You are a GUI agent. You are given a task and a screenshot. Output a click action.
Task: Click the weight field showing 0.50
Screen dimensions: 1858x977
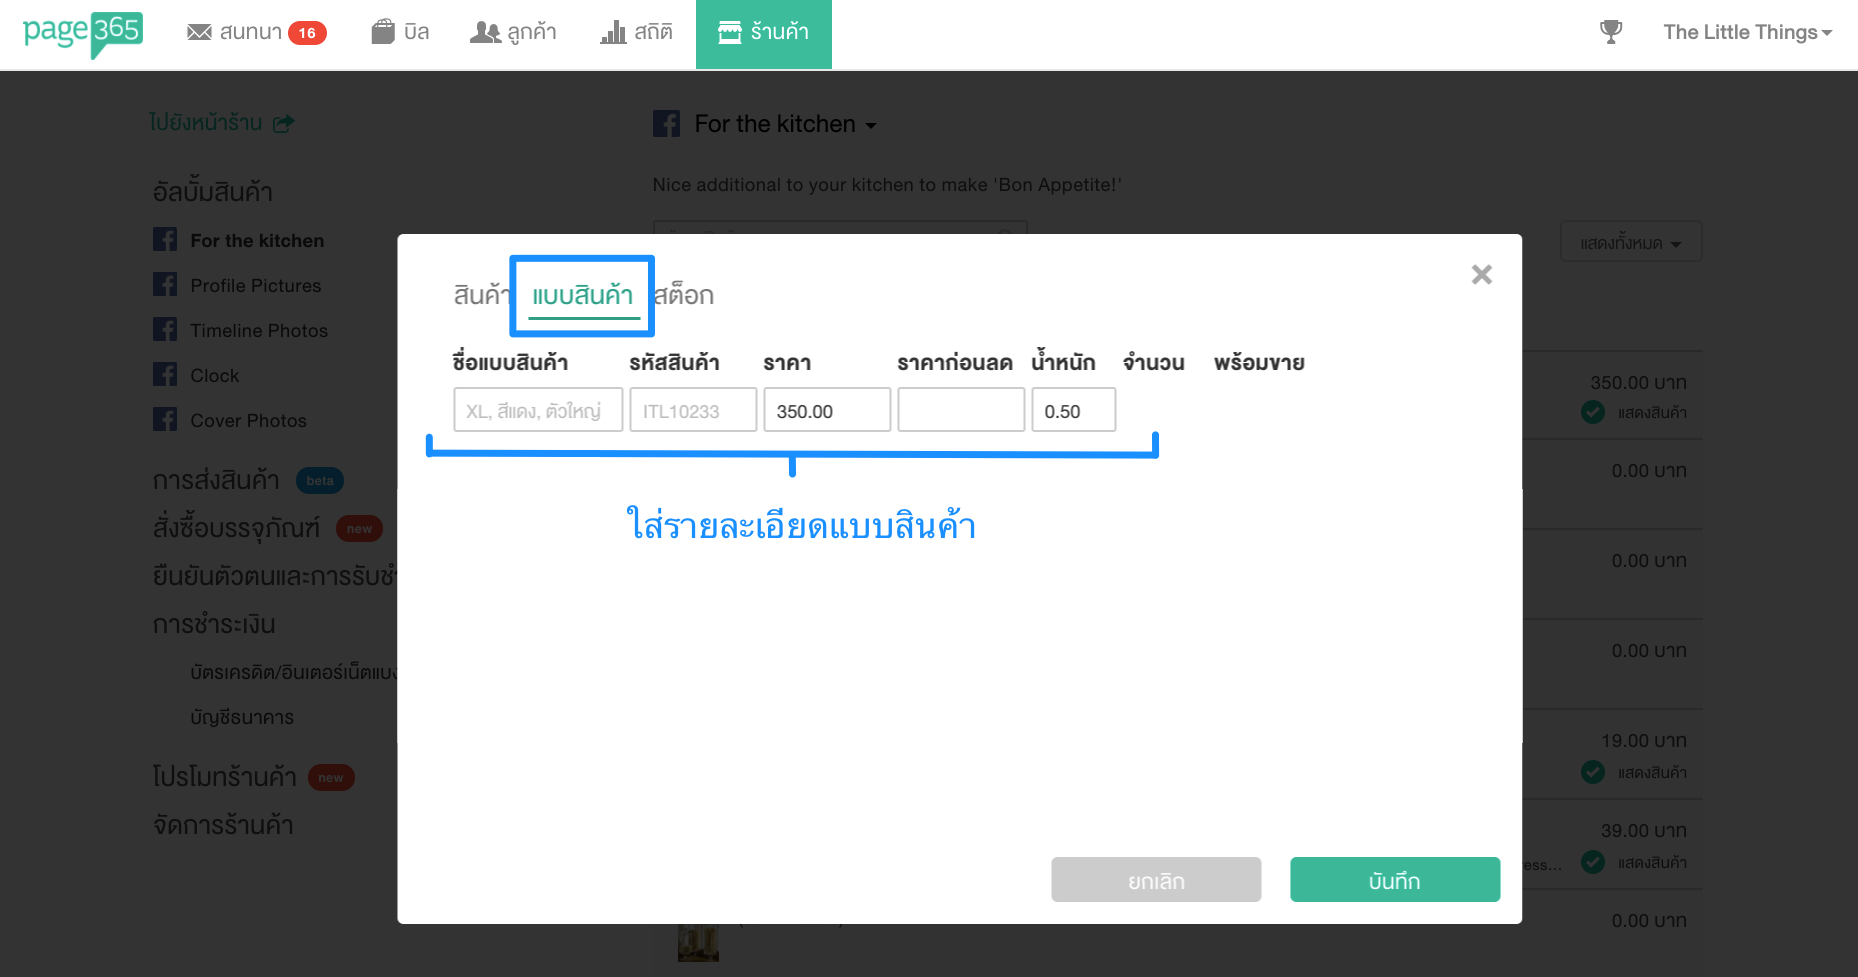coord(1074,410)
